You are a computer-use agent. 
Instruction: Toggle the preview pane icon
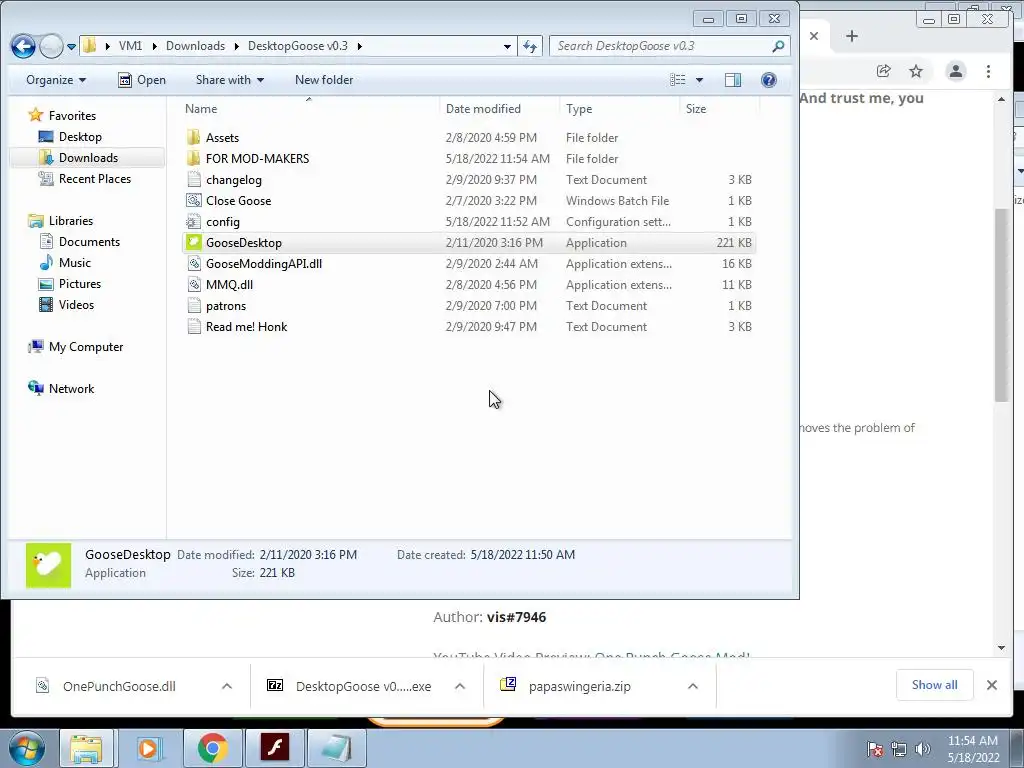[733, 80]
